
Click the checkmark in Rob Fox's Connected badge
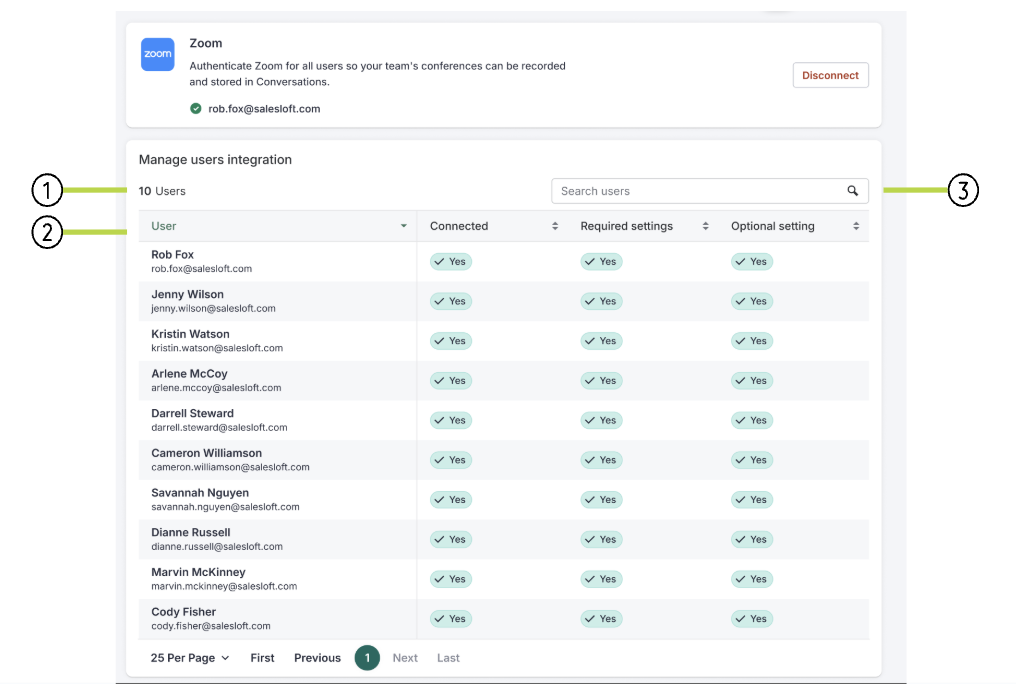click(441, 261)
